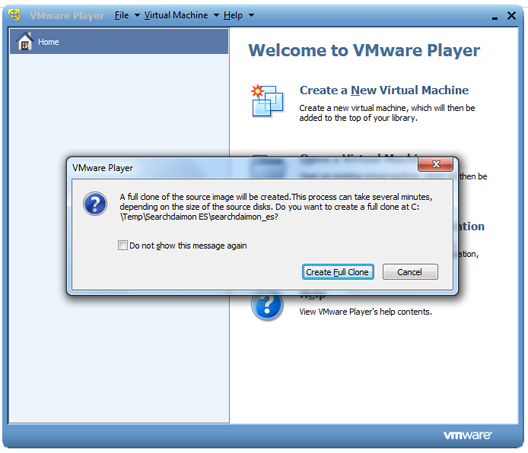The height and width of the screenshot is (453, 528).
Task: Click the VMware Player logo icon in title bar
Action: click(14, 15)
